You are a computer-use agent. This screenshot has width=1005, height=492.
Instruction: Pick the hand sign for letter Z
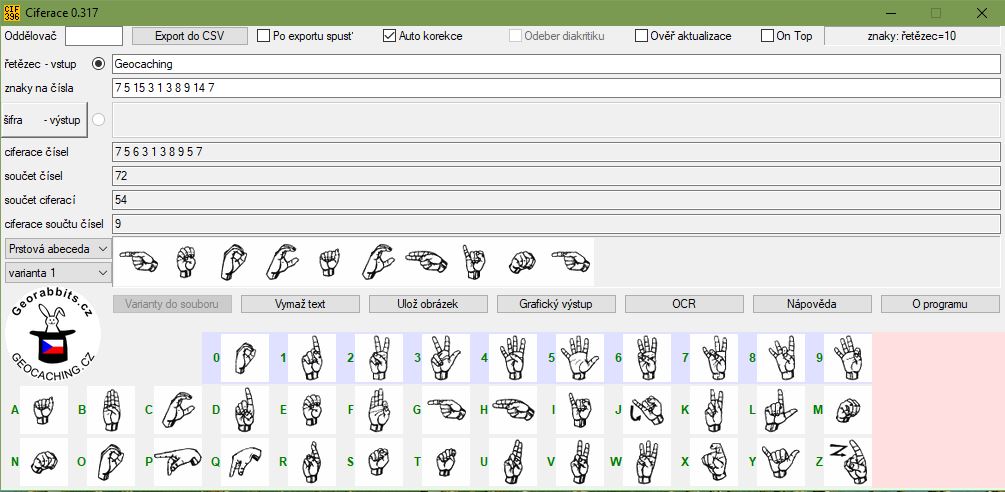point(847,462)
